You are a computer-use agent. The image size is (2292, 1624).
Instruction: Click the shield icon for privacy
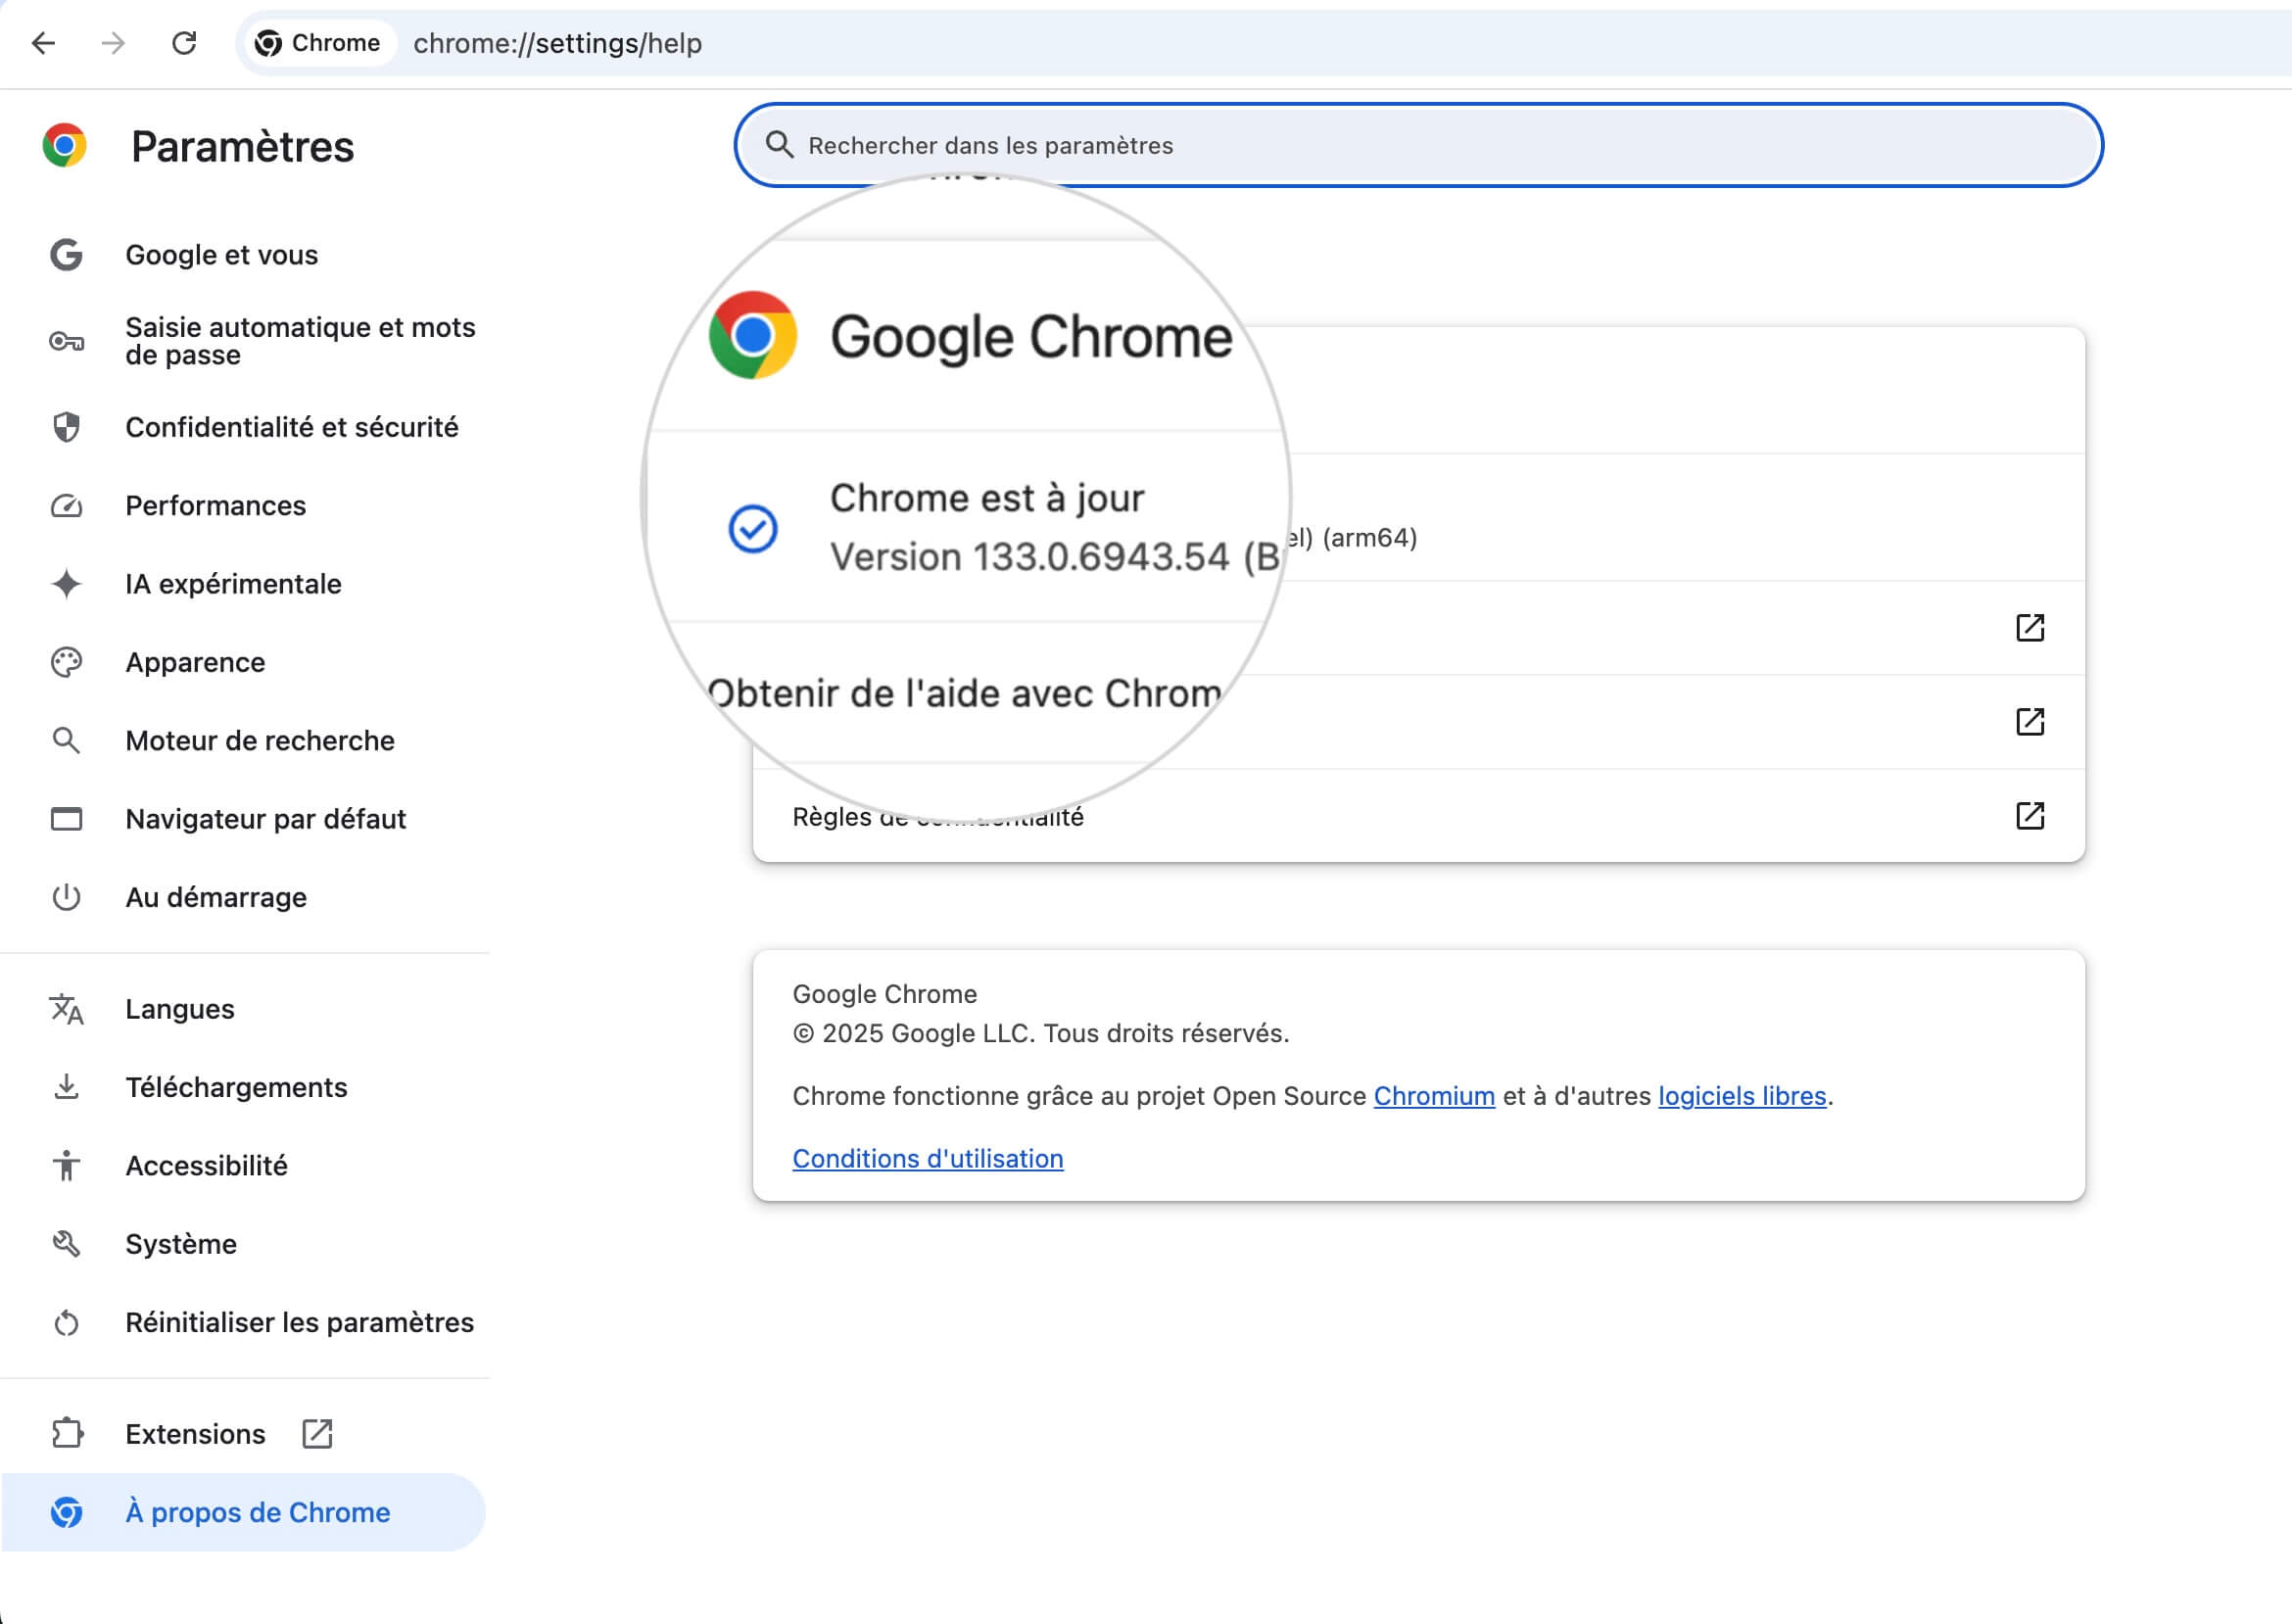pos(66,427)
